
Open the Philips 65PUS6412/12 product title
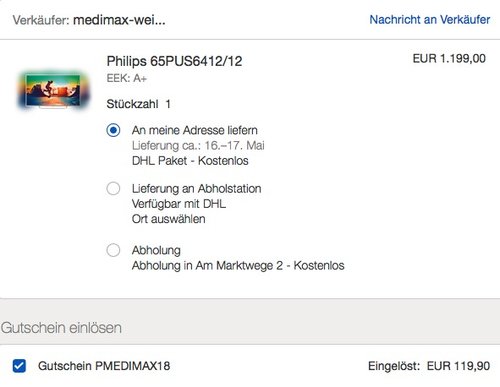[x=174, y=61]
